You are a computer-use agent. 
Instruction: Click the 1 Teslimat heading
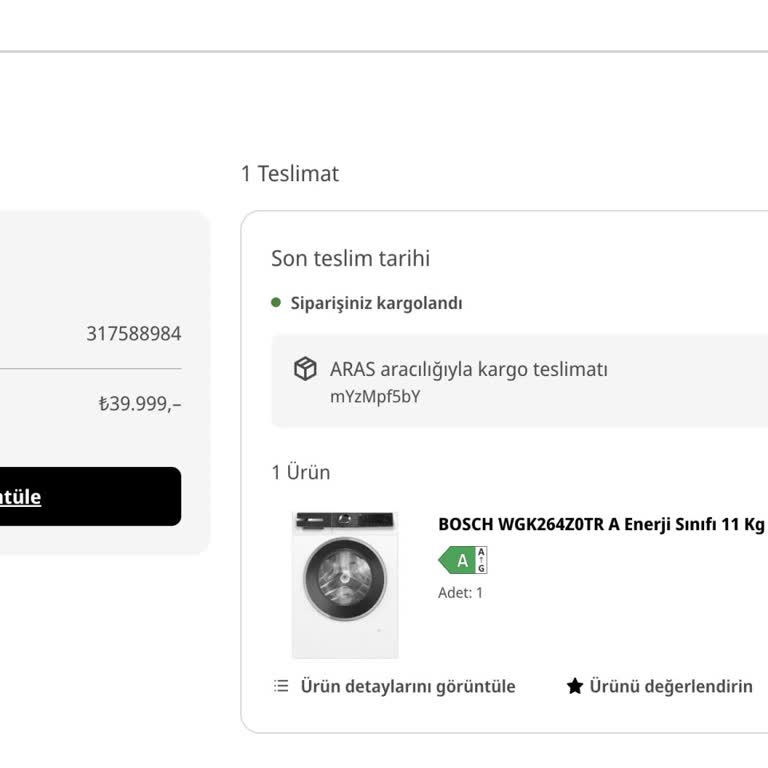tap(290, 173)
